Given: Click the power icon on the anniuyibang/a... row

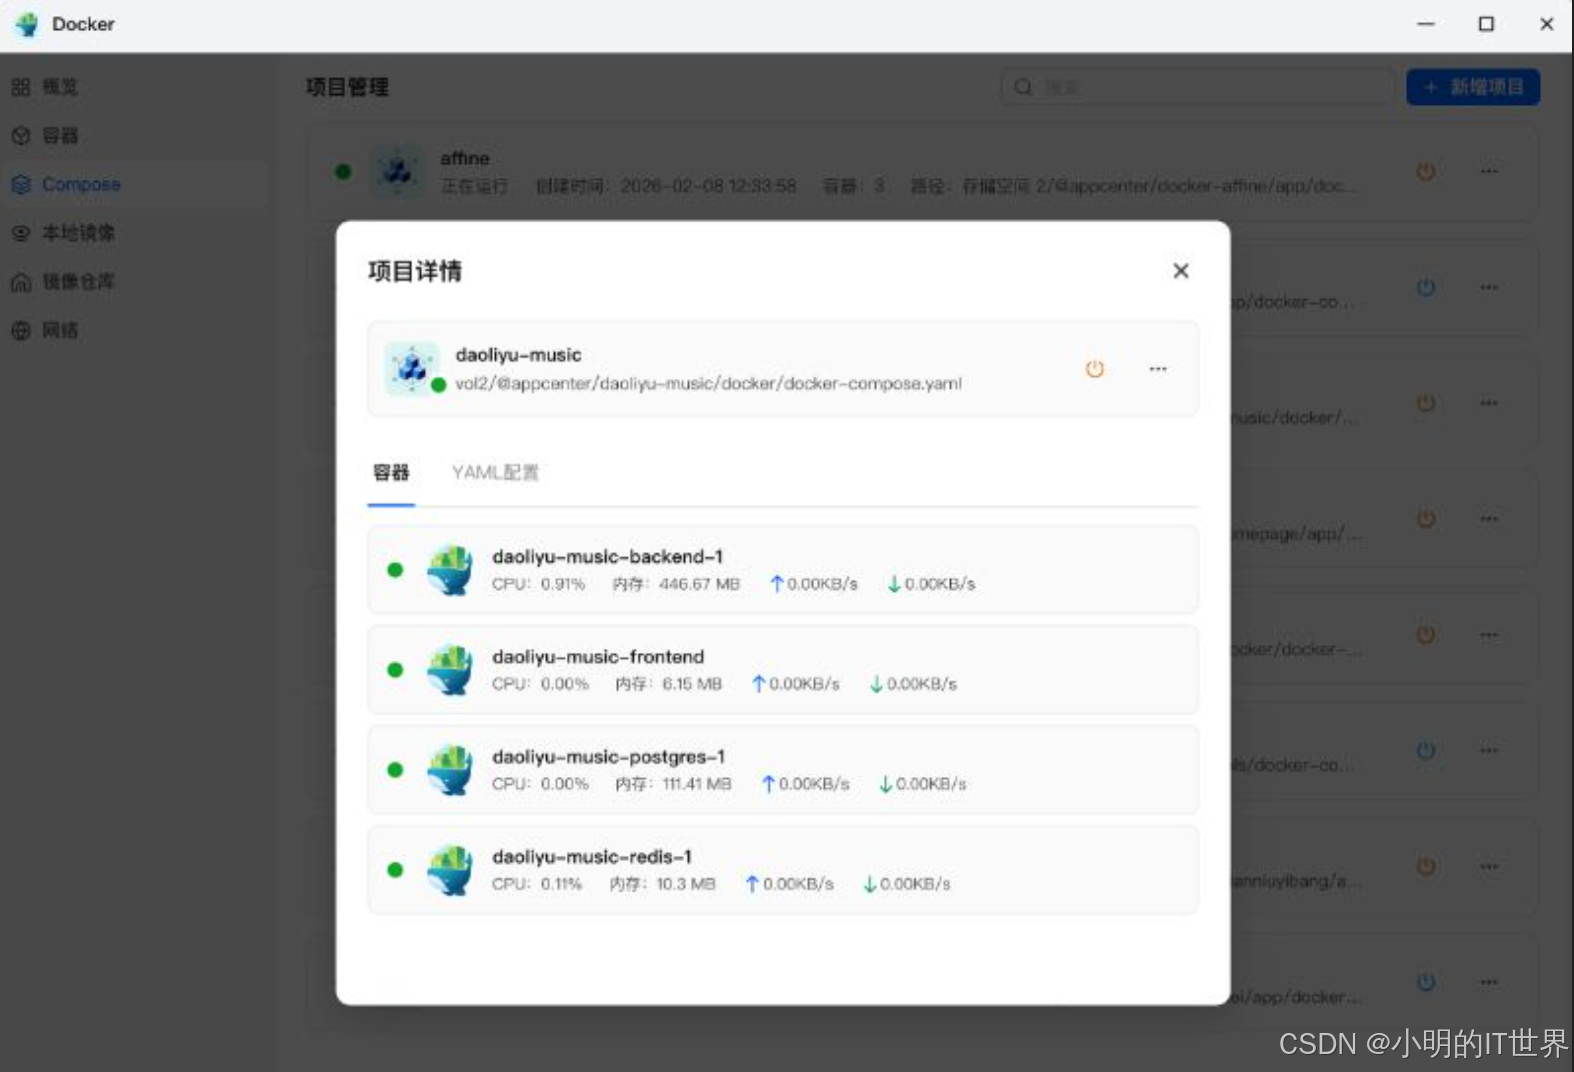Looking at the screenshot, I should [1426, 866].
